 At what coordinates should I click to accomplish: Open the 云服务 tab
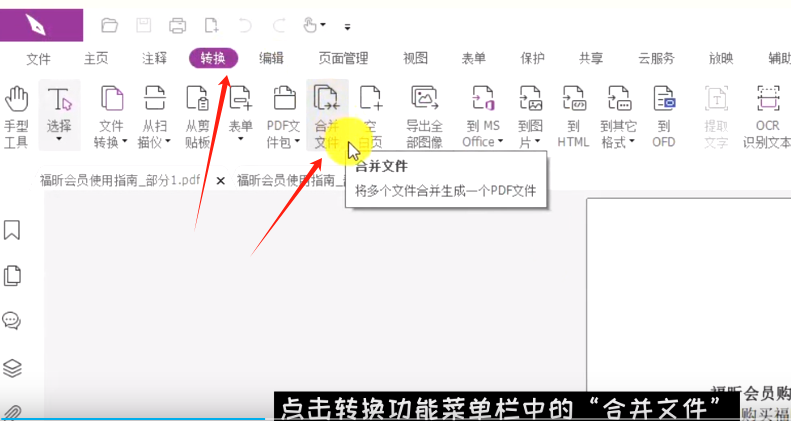pos(656,59)
